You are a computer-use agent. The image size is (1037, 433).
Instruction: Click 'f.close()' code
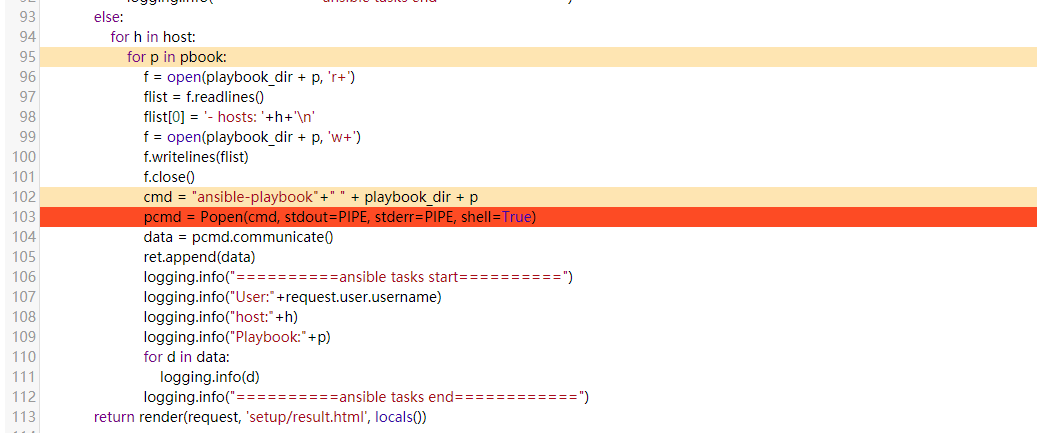169,177
